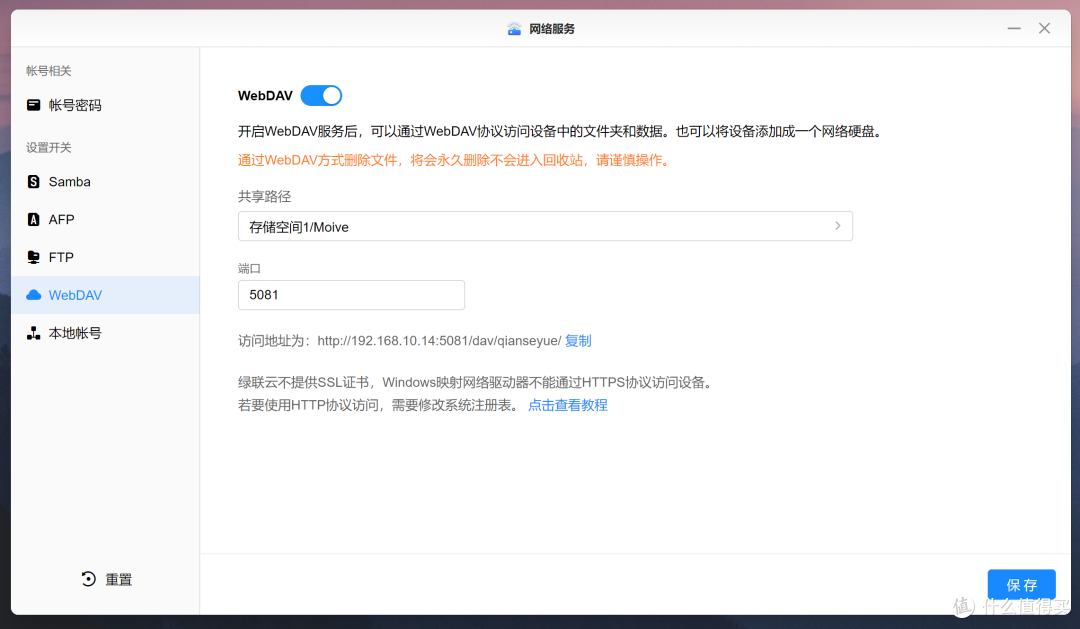Open the 点击查看教程 tutorial link
Viewport: 1080px width, 629px height.
568,405
